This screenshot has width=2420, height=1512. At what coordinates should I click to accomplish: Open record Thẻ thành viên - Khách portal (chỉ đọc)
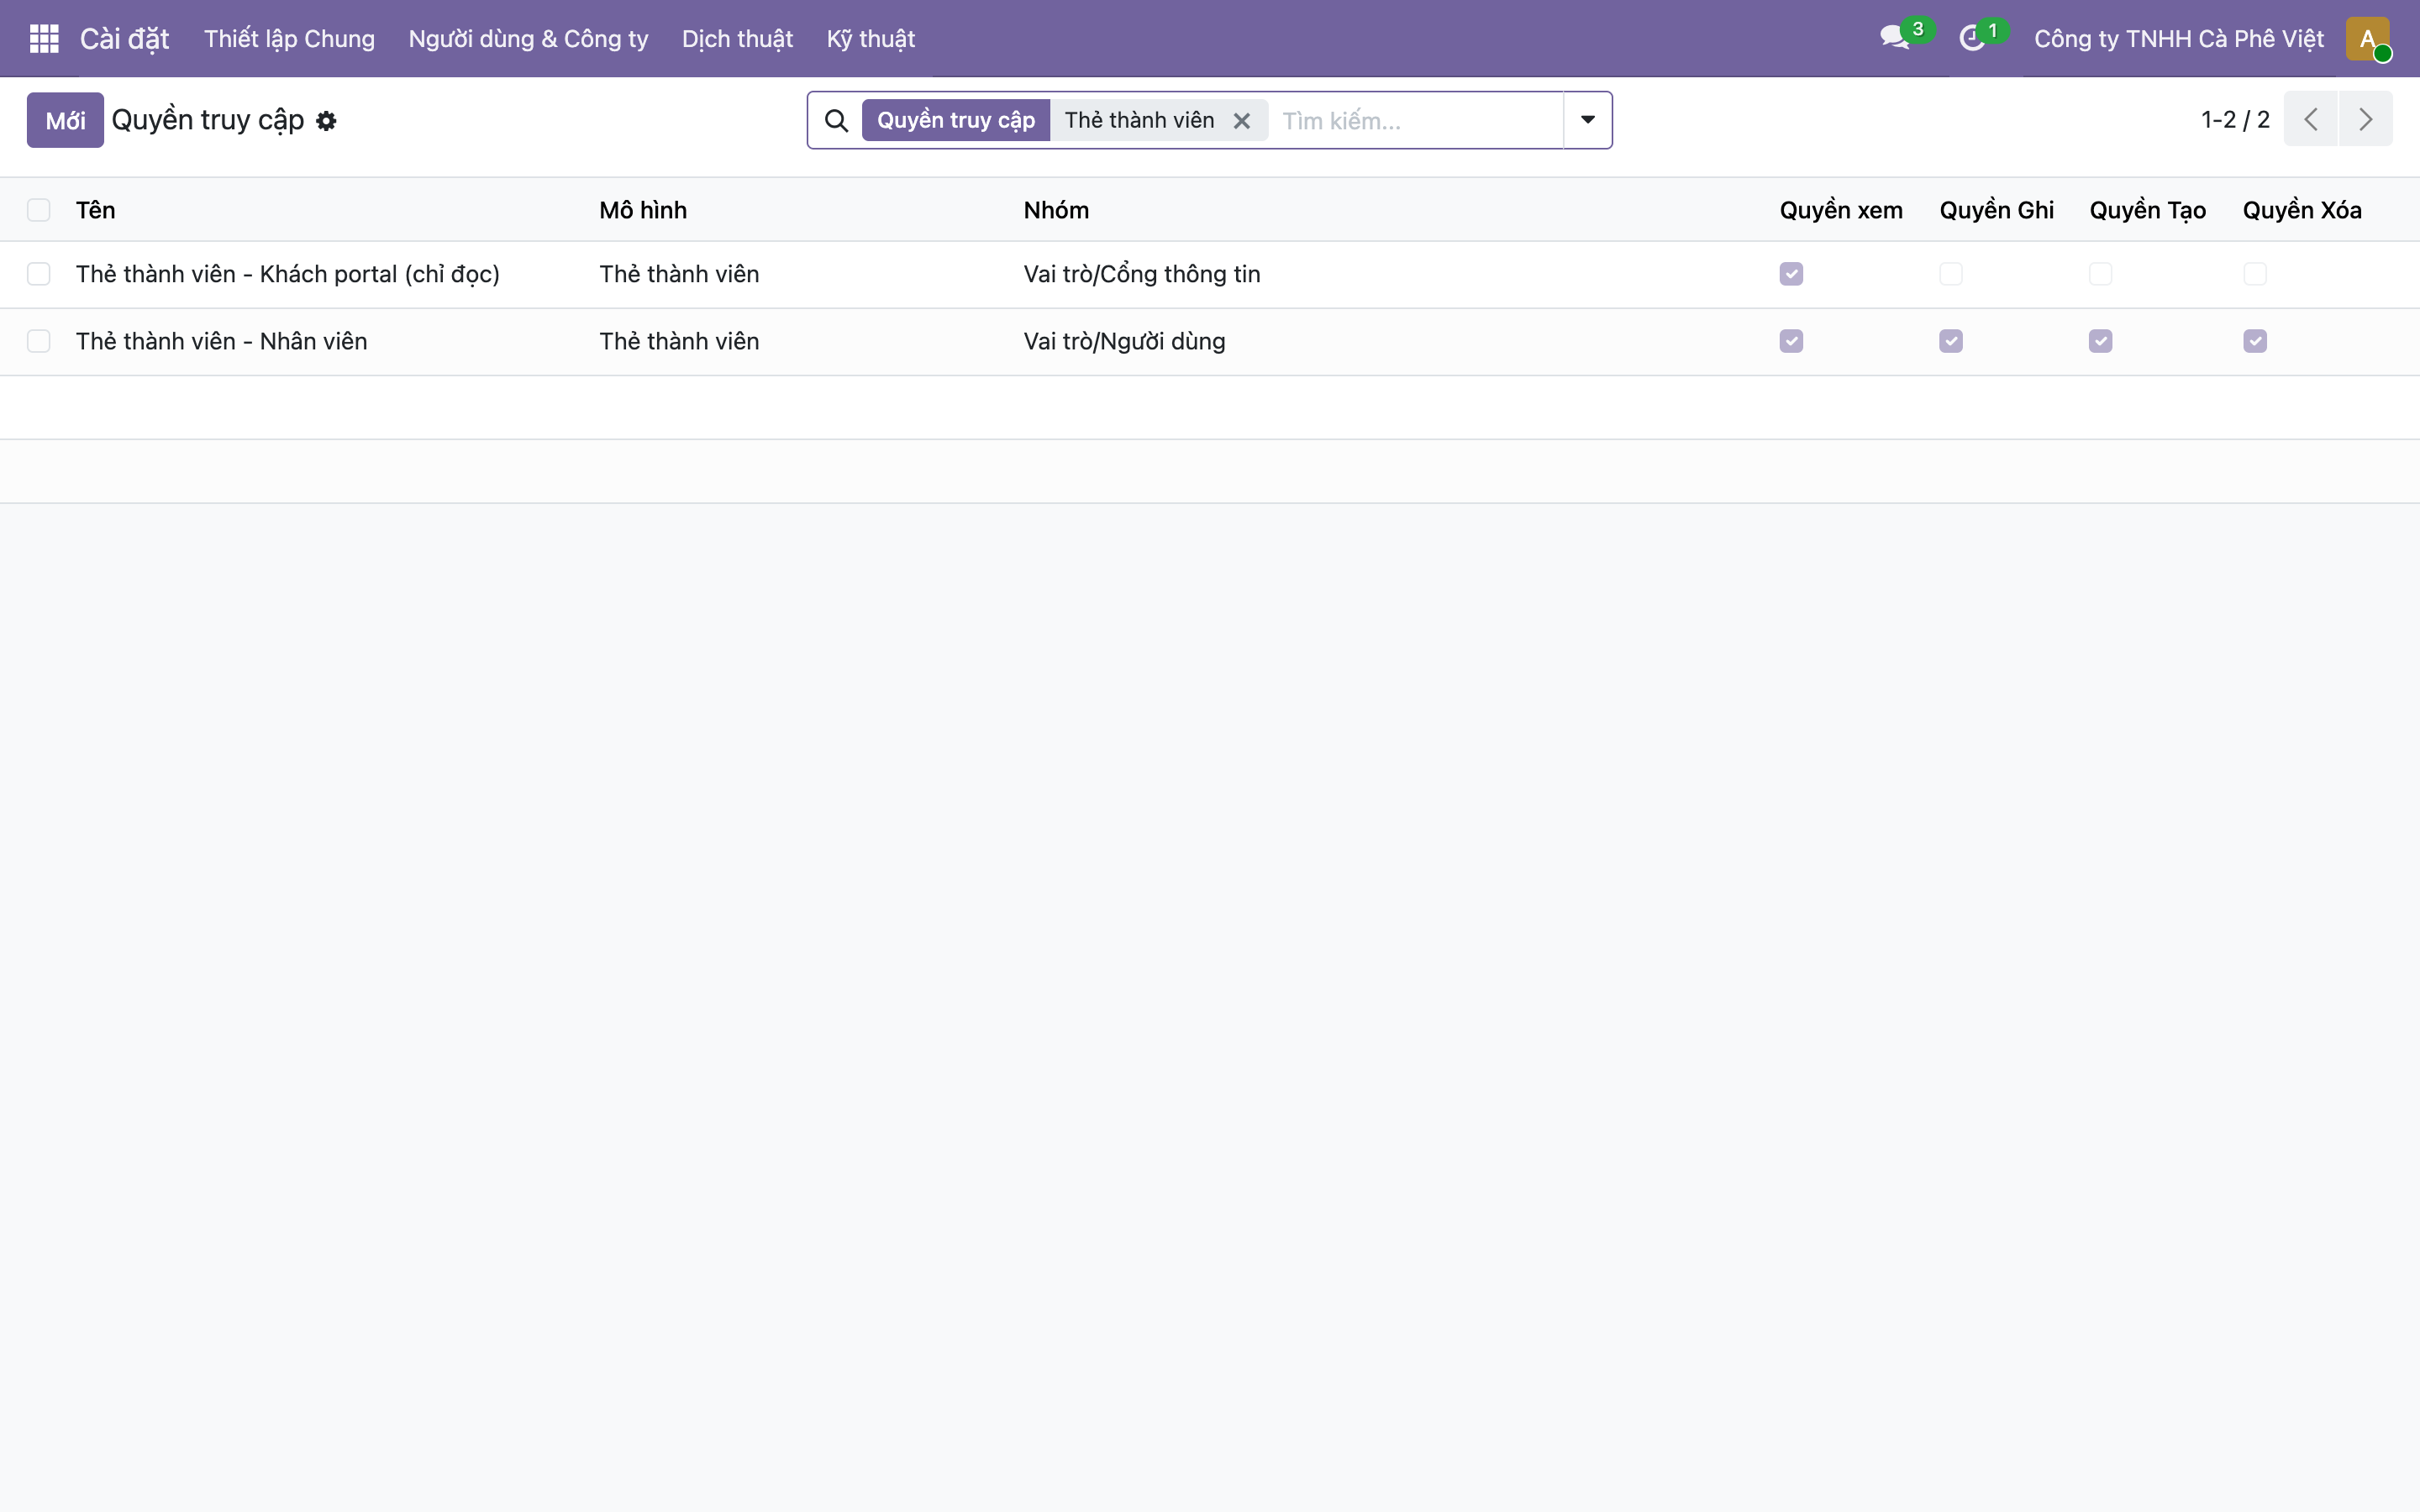click(x=288, y=274)
